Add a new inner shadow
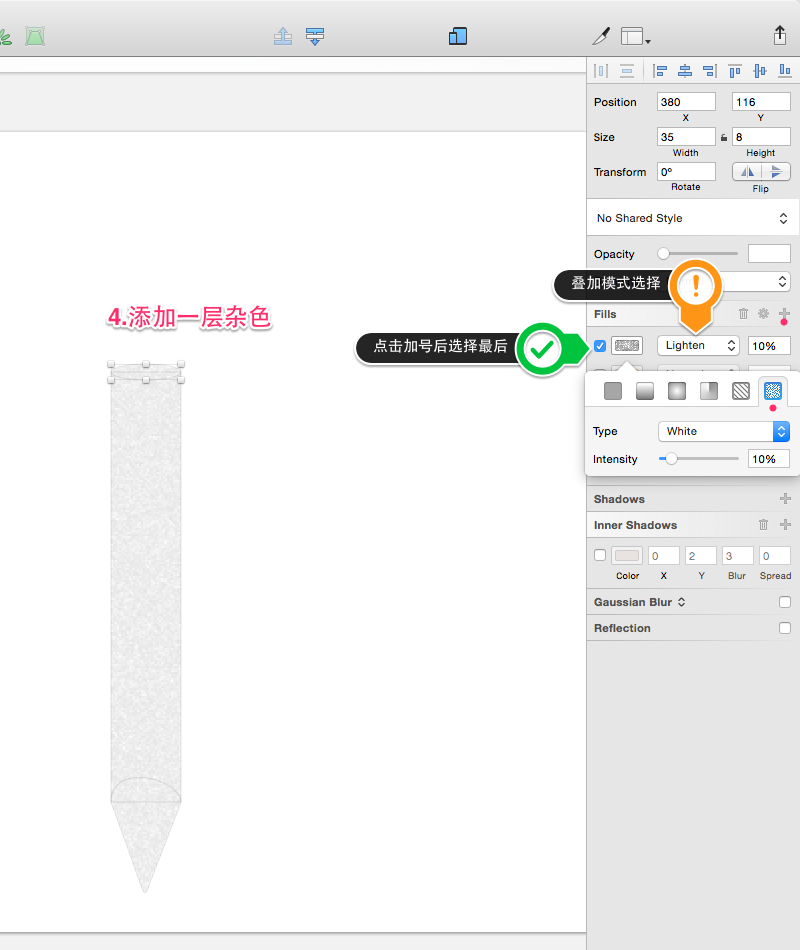The height and width of the screenshot is (950, 800). coord(785,525)
